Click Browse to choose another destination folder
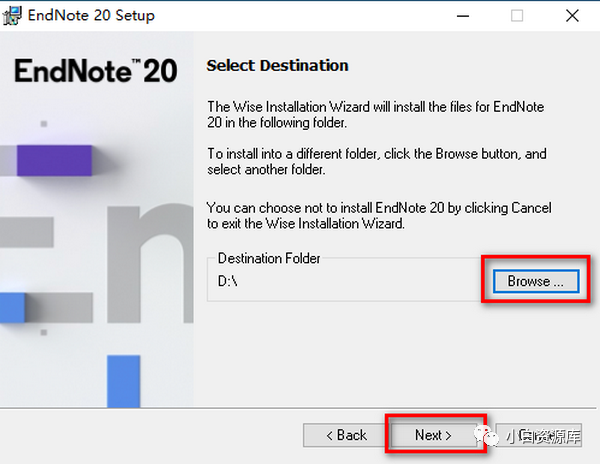 [536, 281]
